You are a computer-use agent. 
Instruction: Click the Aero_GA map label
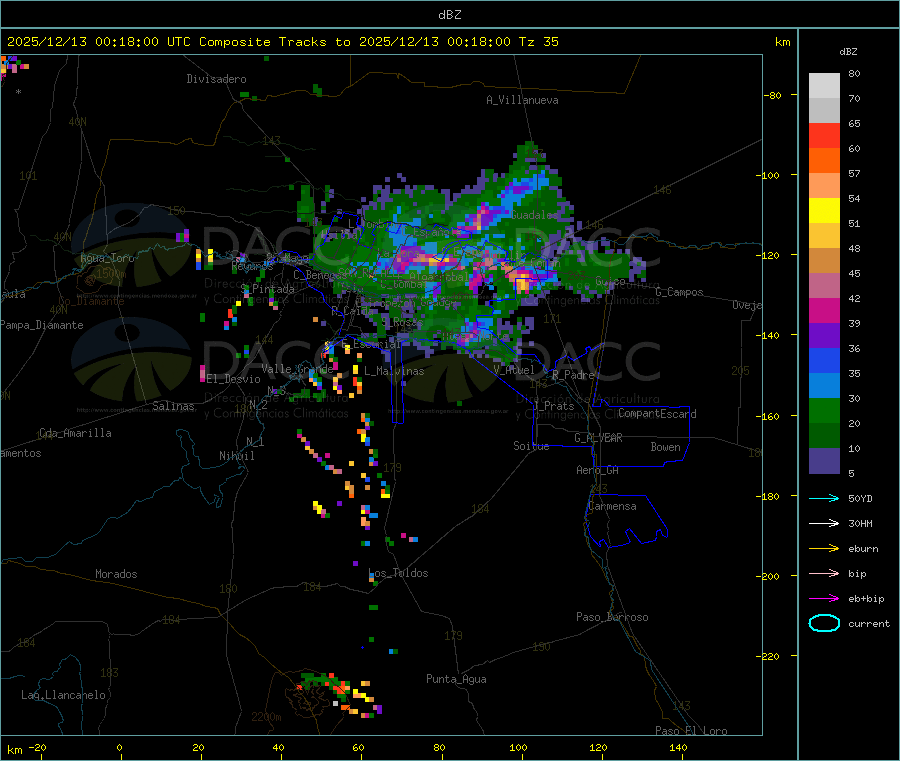(x=598, y=470)
